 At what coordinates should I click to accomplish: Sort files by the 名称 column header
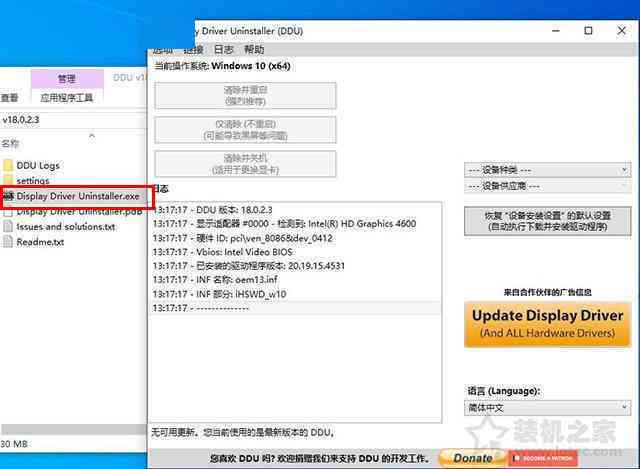click(x=10, y=143)
